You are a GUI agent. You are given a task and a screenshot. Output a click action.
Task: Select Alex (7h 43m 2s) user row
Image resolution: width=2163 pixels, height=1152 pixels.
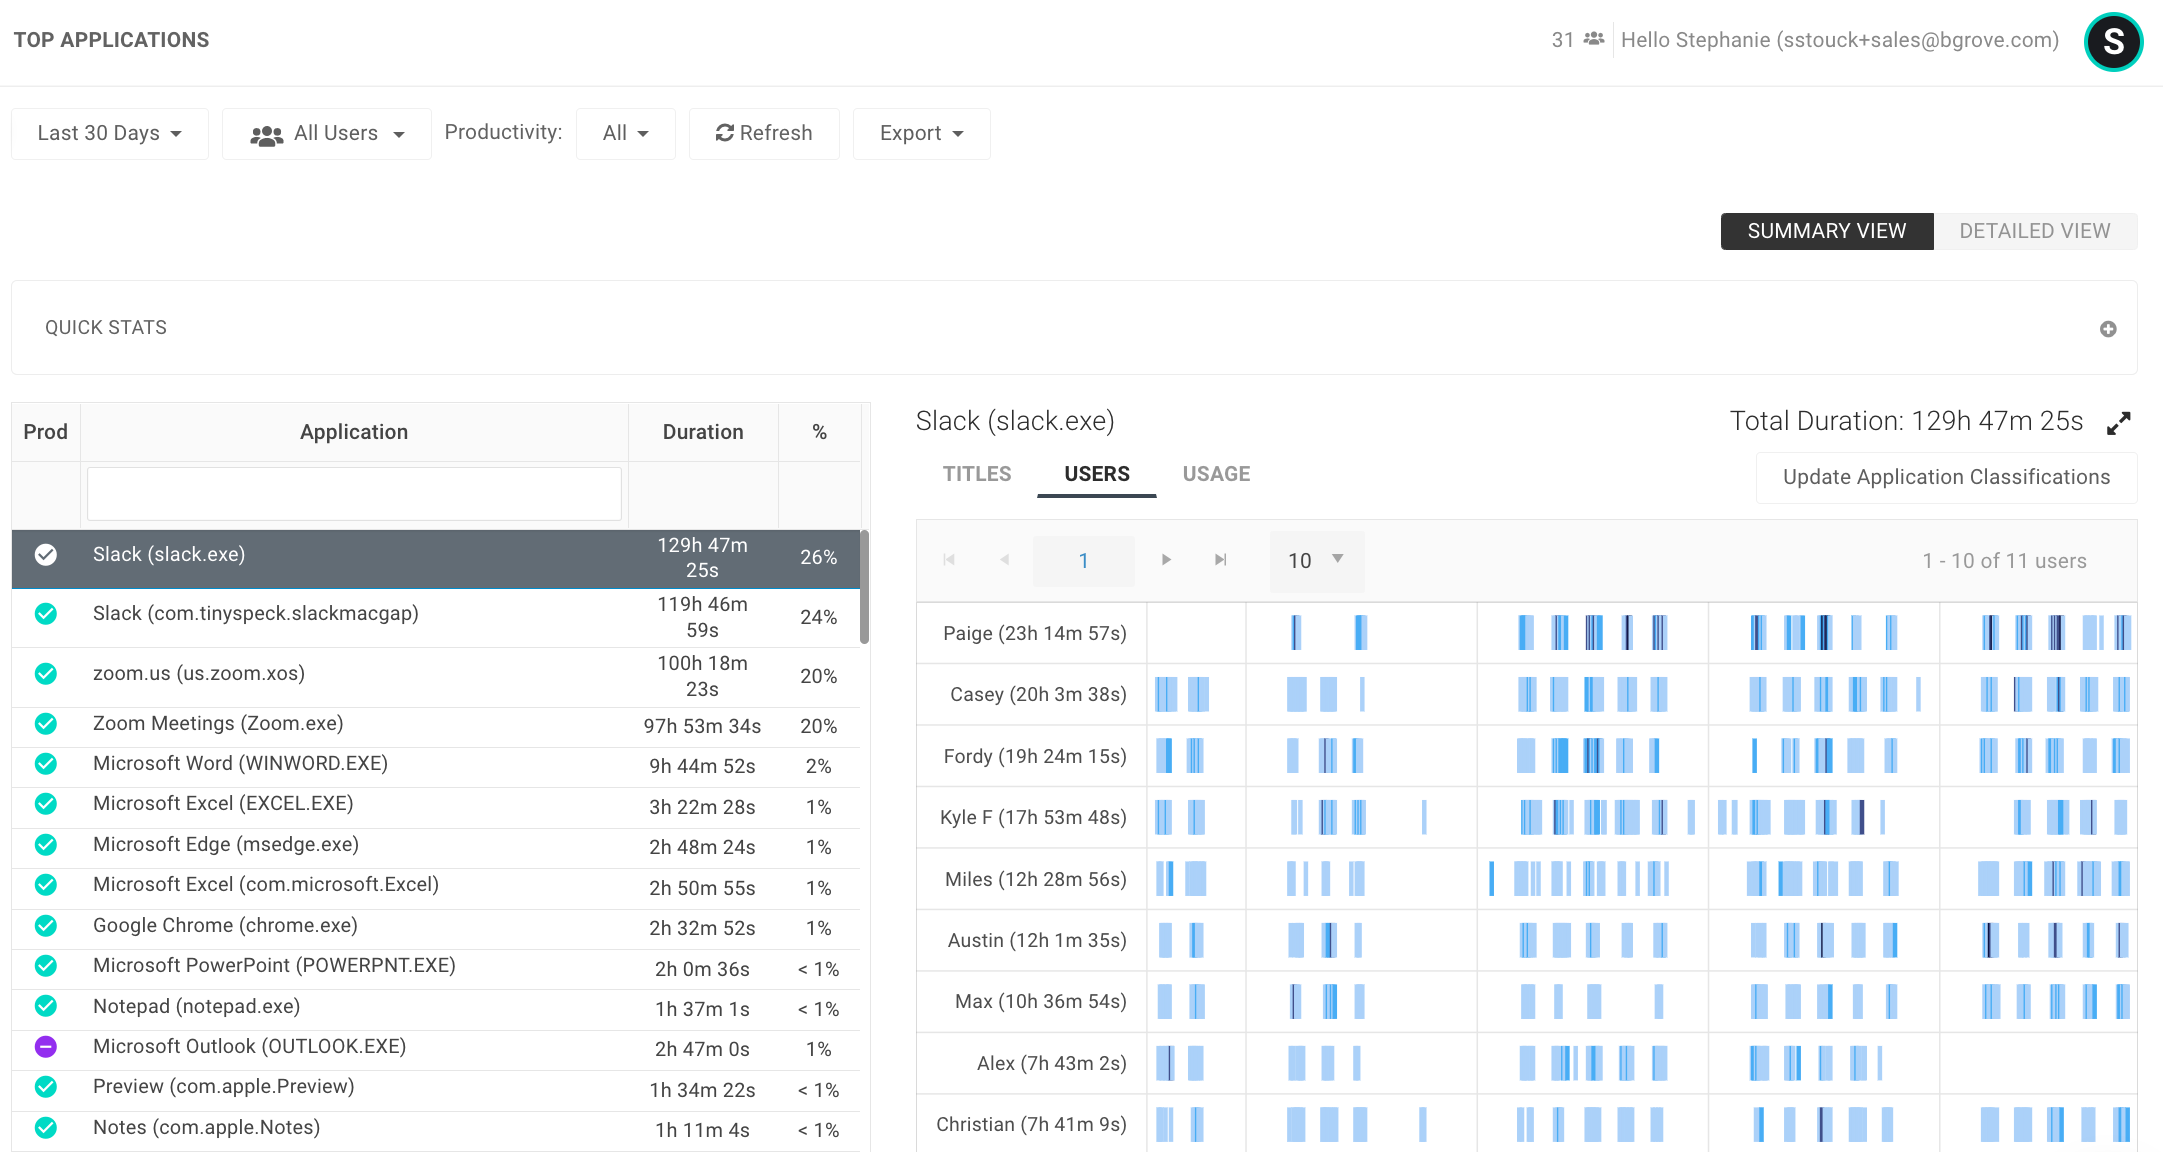click(x=1526, y=1063)
